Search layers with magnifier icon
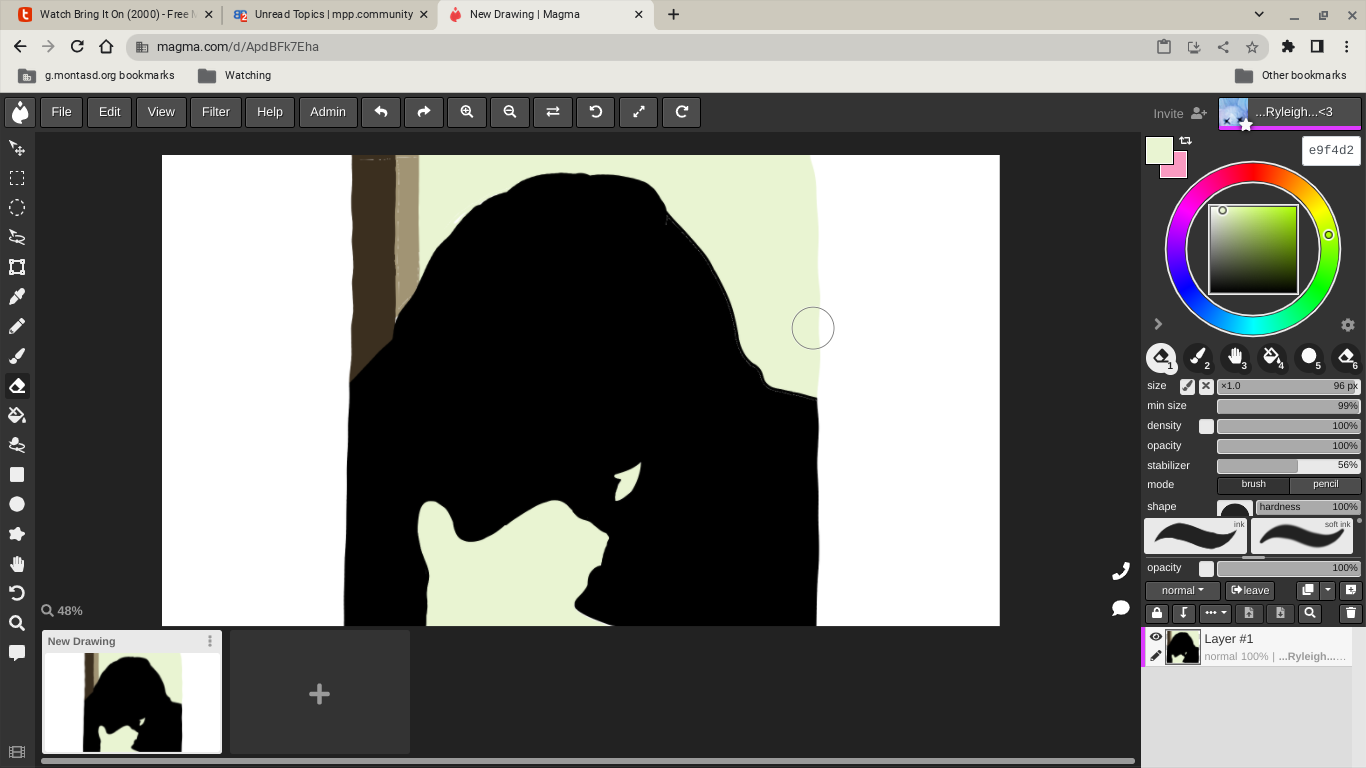Screen dimensions: 1366x768 pos(1310,613)
